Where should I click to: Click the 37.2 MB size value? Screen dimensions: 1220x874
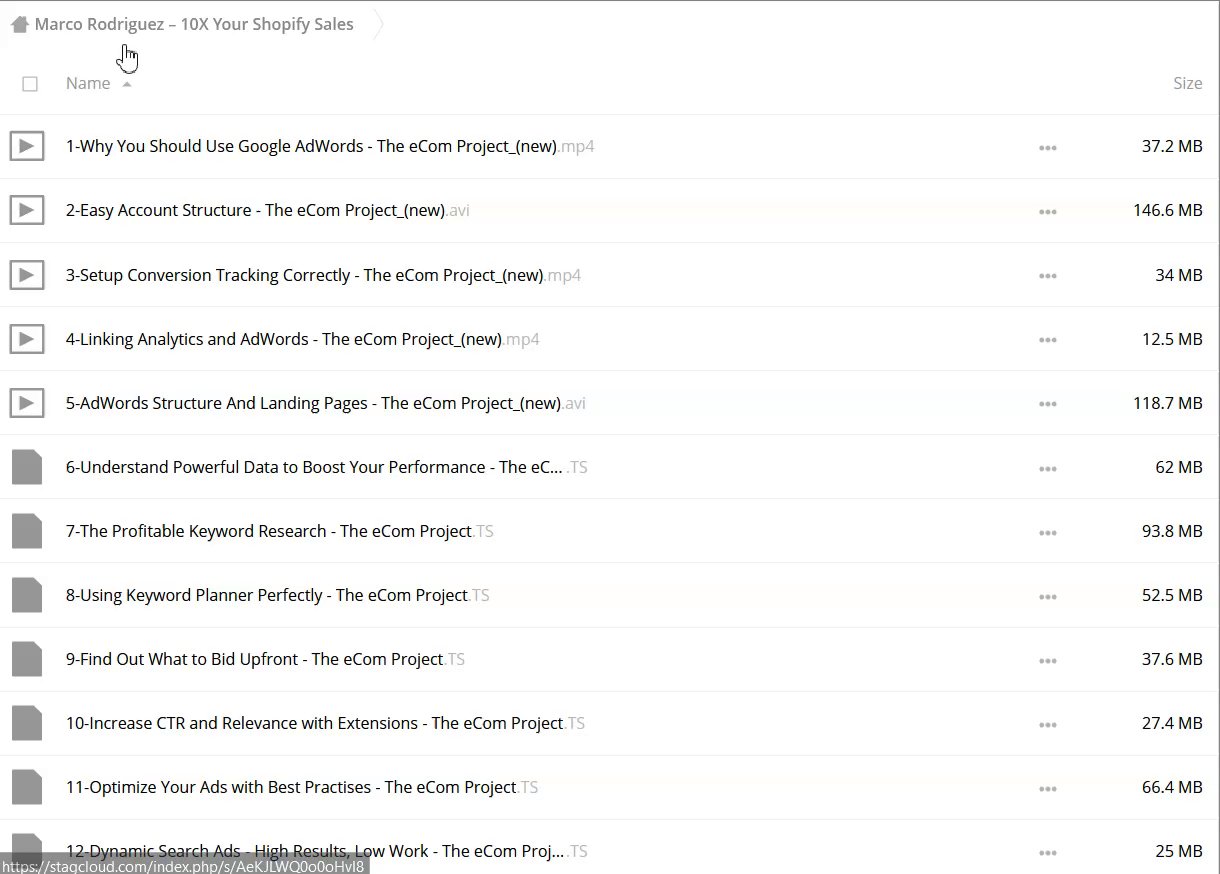[x=1172, y=146]
